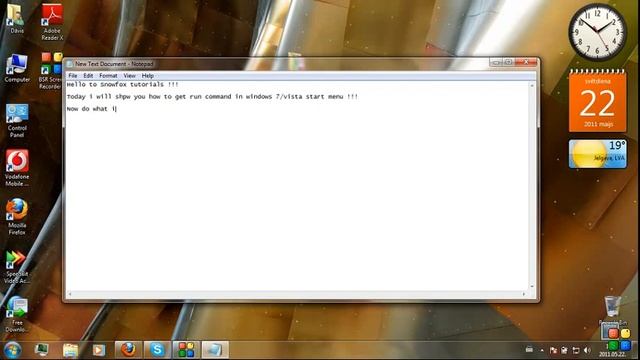
Task: Open the network tray icon
Action: (x=576, y=350)
